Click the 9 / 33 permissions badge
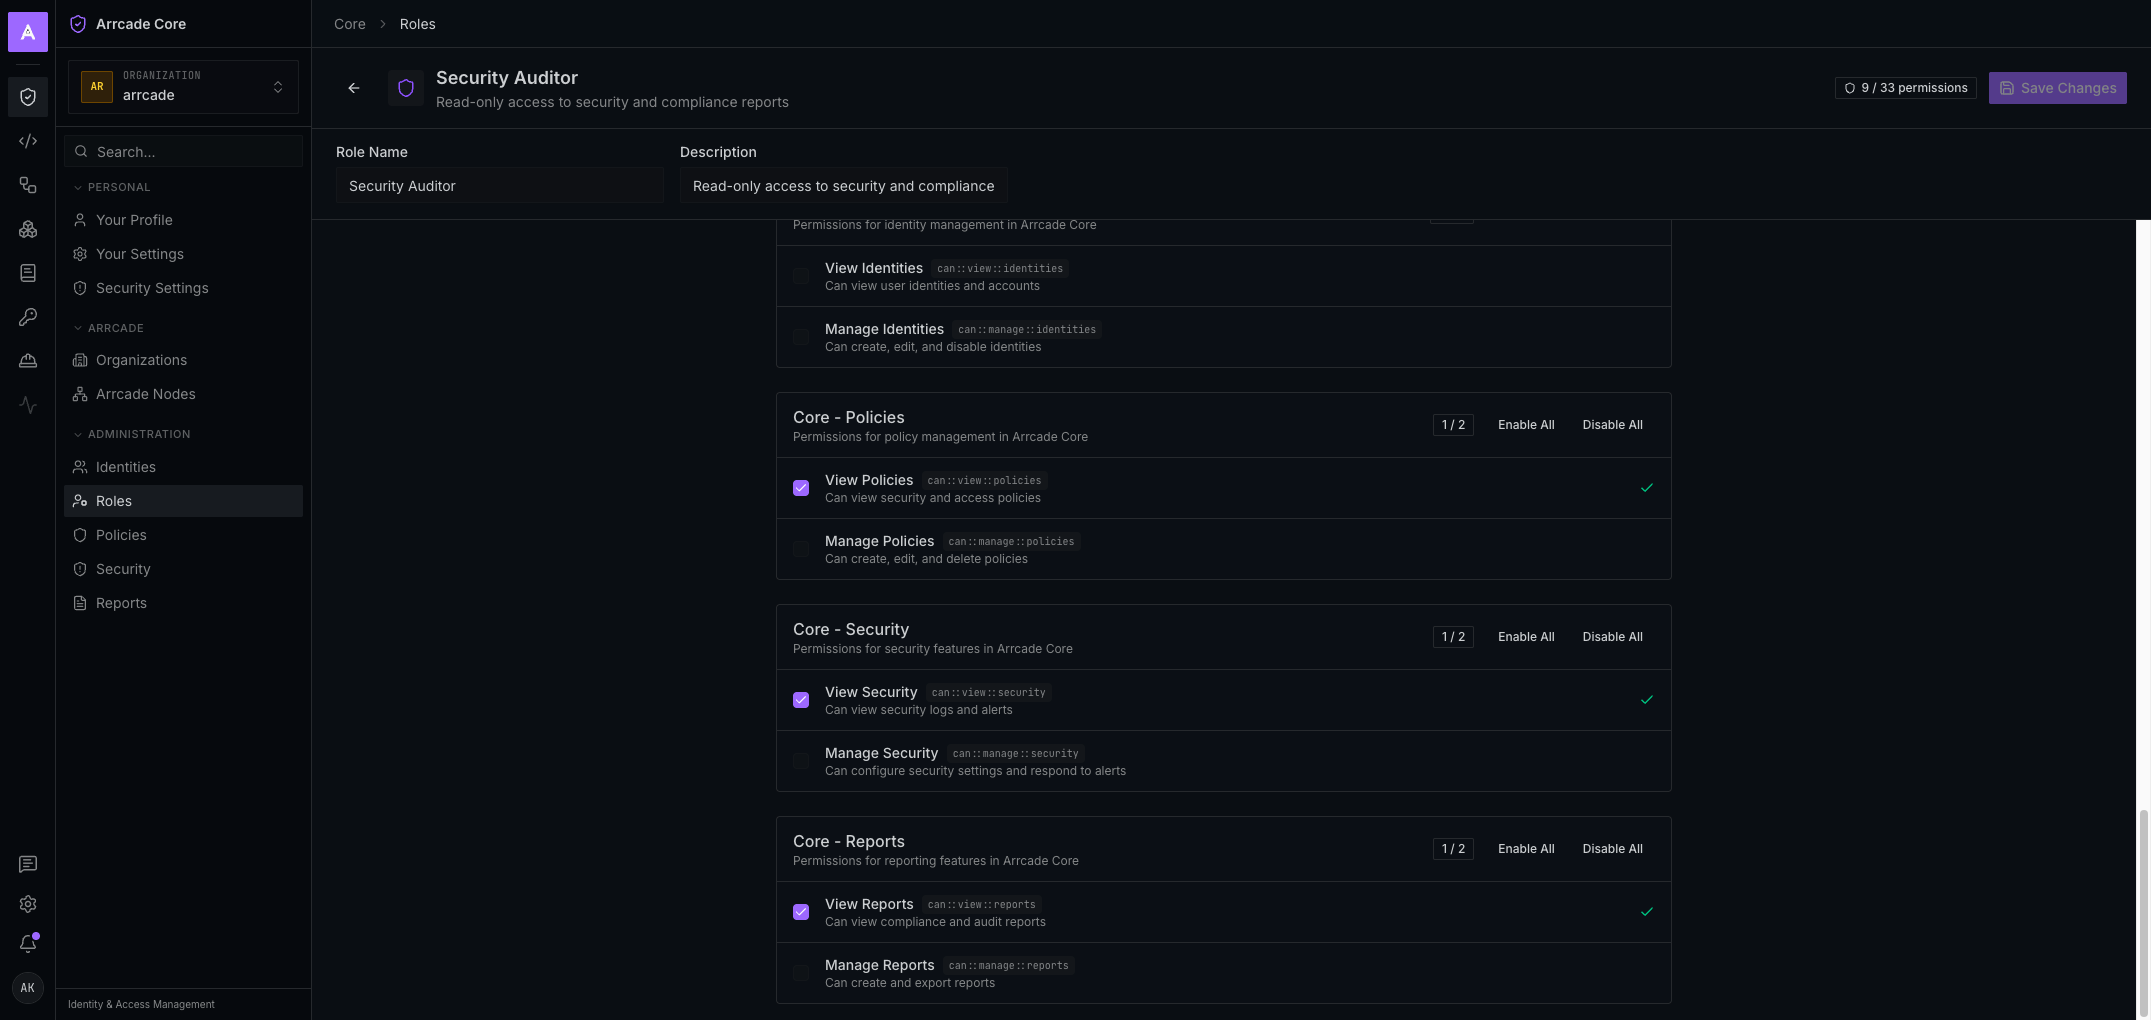 [x=1906, y=88]
